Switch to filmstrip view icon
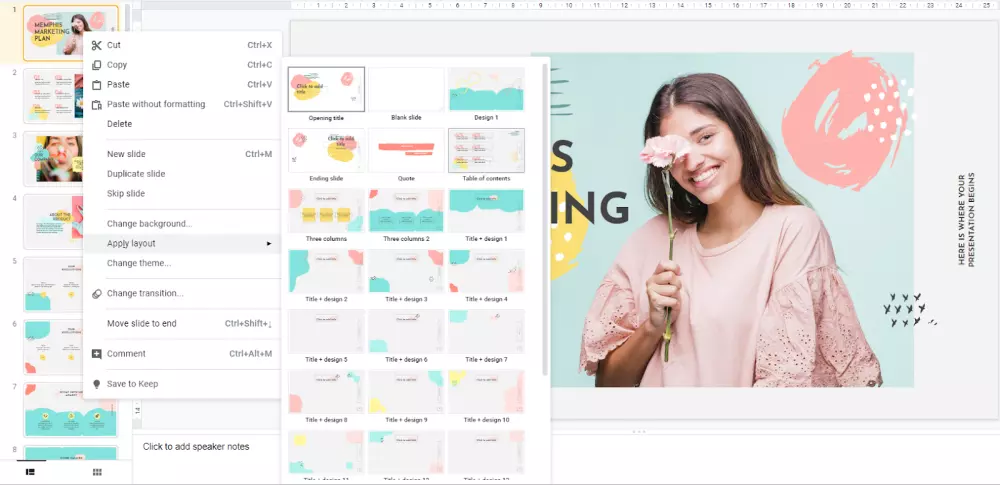Screen dimensions: 1000x486 pos(30,472)
